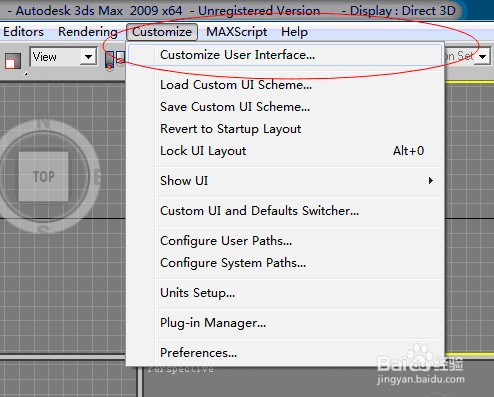The height and width of the screenshot is (397, 494).
Task: Click the select and scale tool icon
Action: point(13,61)
